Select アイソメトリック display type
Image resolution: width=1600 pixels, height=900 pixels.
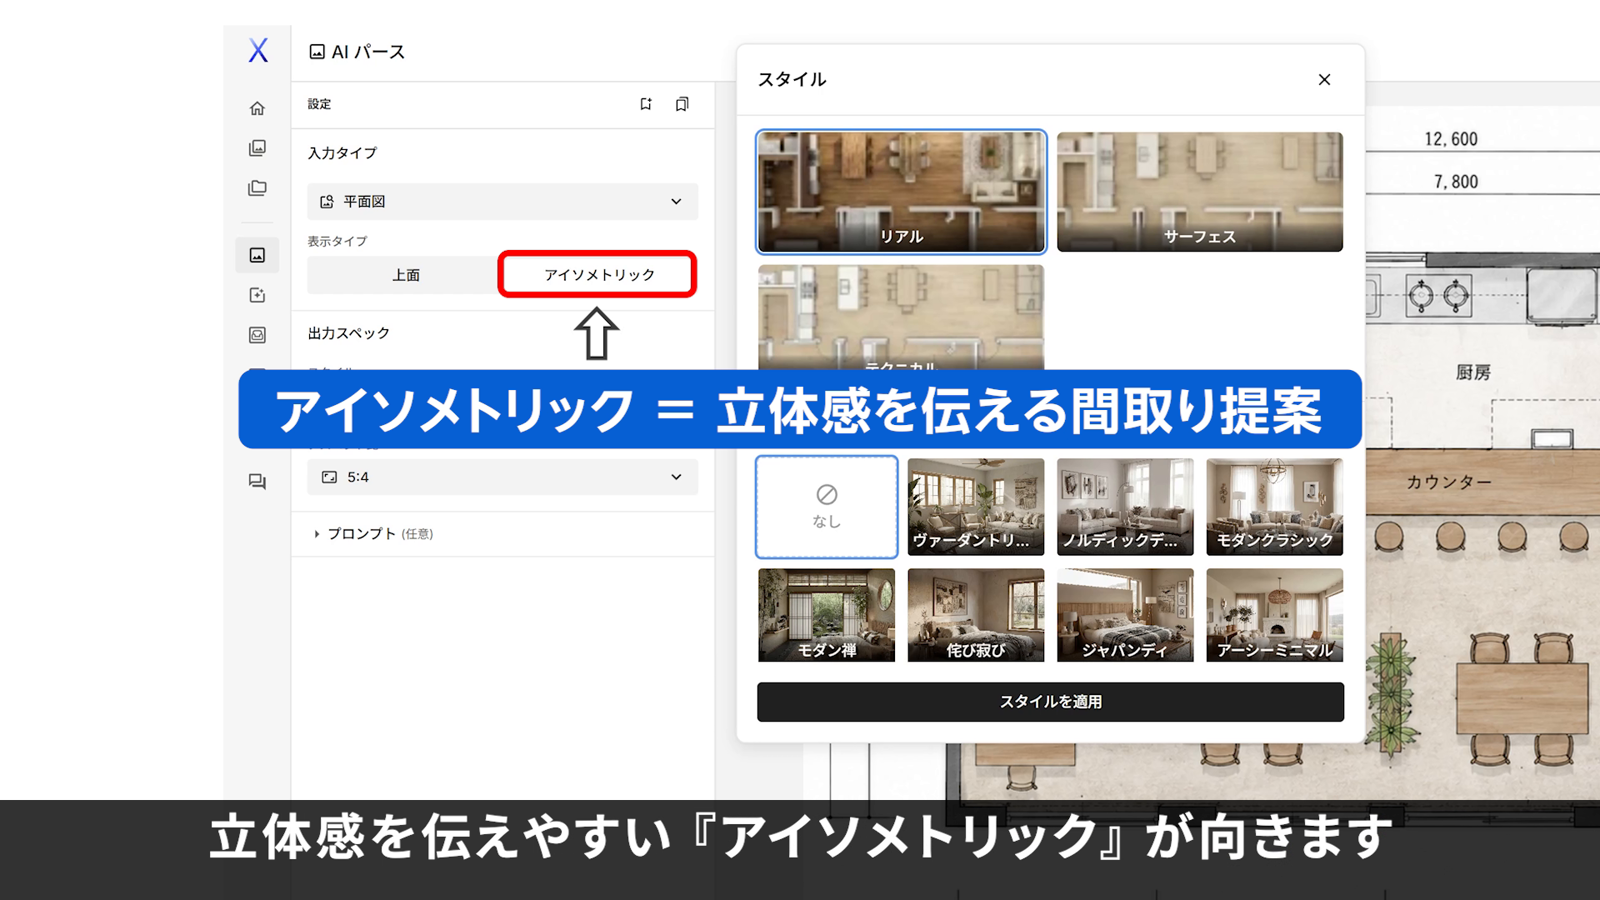598,274
